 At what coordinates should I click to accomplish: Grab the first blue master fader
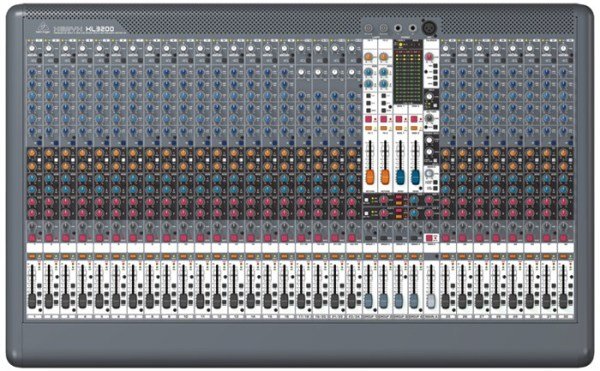point(400,177)
